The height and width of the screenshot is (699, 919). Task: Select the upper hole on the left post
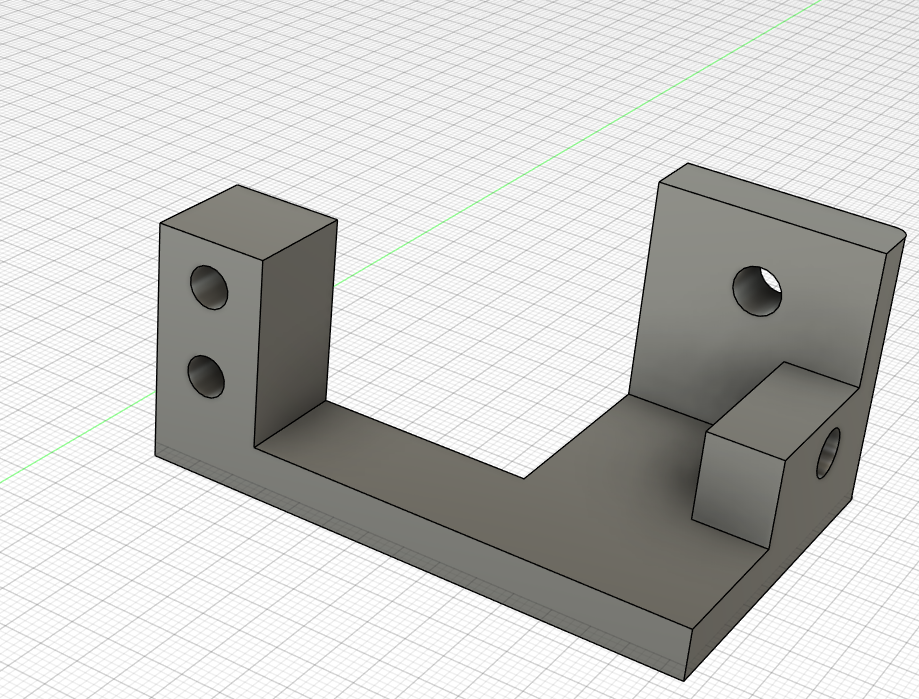[x=209, y=287]
